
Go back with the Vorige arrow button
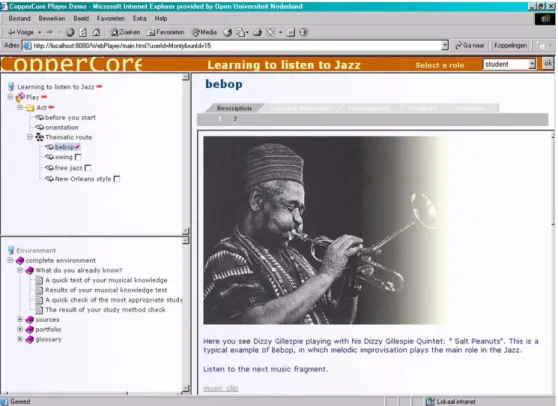[21, 32]
